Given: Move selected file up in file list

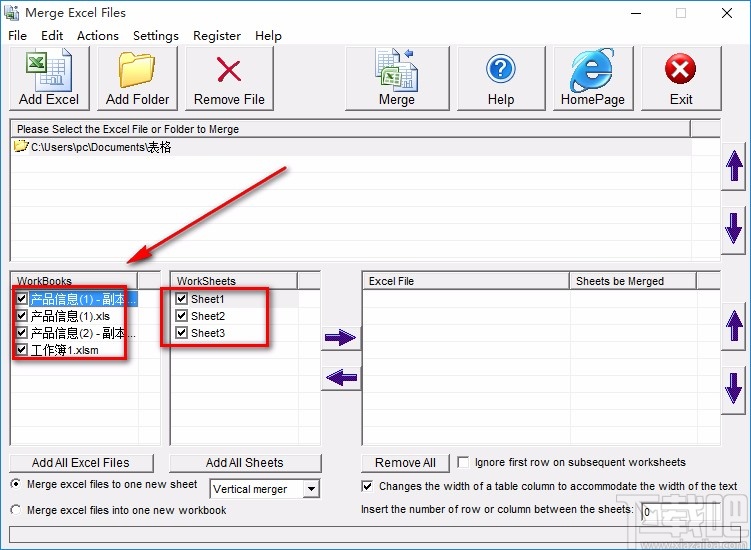Looking at the screenshot, I should (734, 166).
